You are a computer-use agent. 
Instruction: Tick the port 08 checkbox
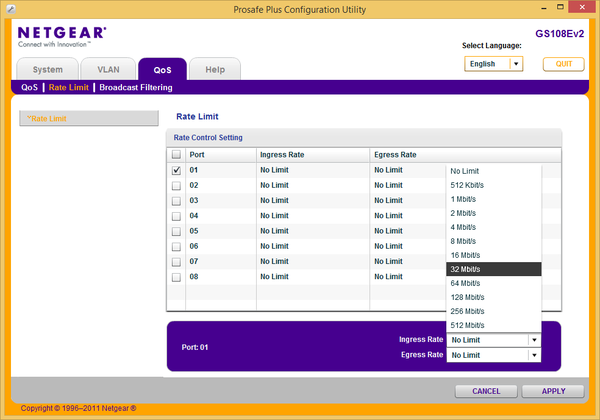coord(177,277)
